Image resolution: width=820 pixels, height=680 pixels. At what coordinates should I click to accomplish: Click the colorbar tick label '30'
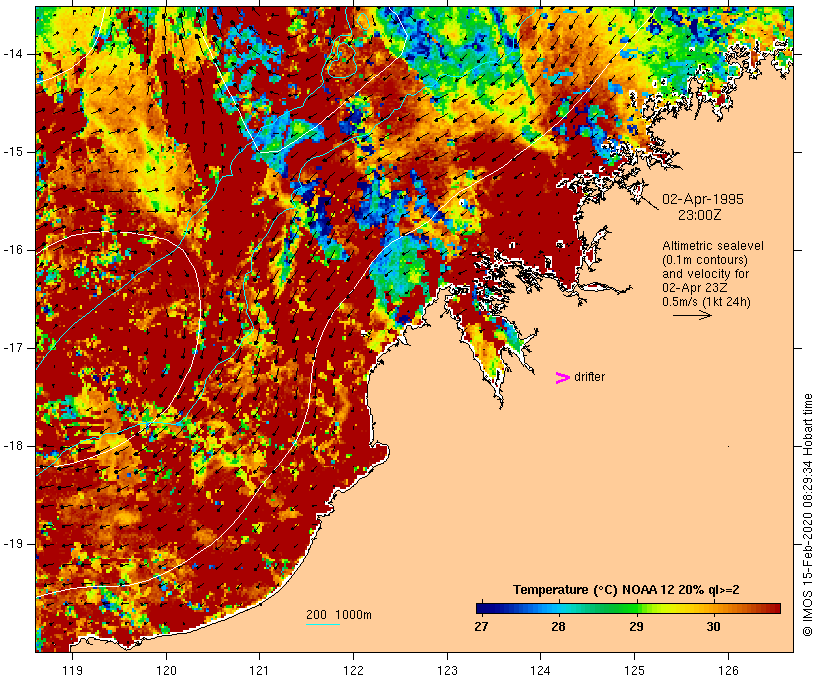point(714,627)
